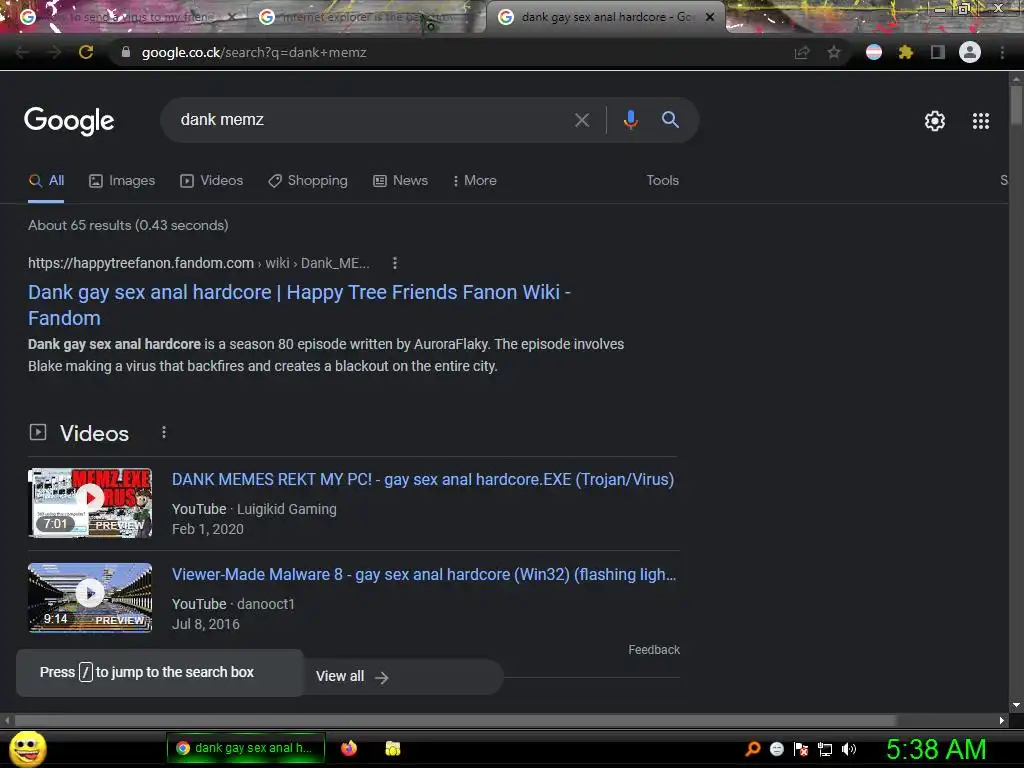Launch Firefox from the taskbar
The width and height of the screenshot is (1024, 768).
tap(349, 748)
